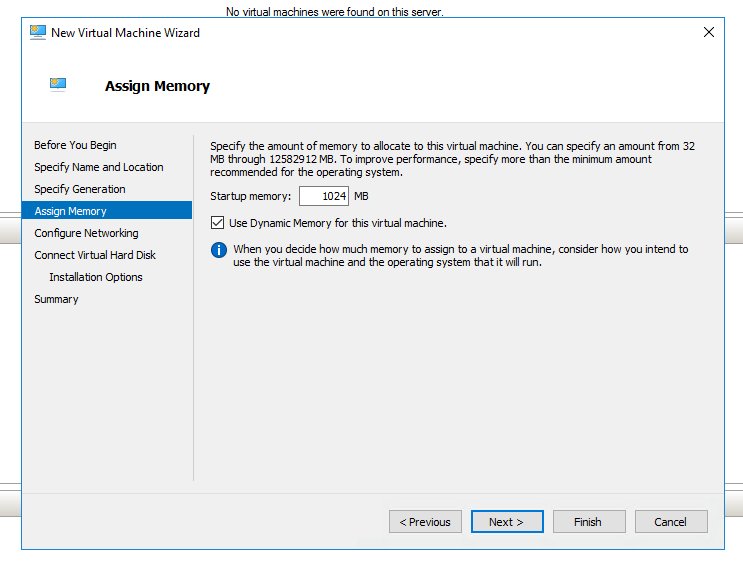Open the Specify Generation step

80,189
